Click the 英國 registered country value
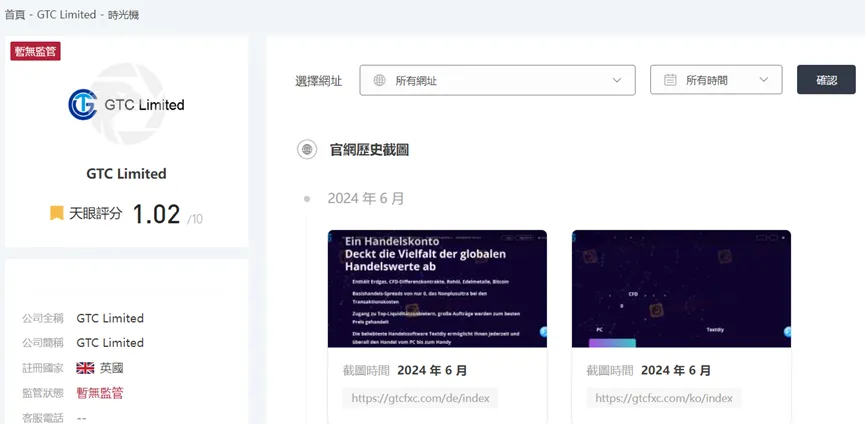 pyautogui.click(x=111, y=368)
